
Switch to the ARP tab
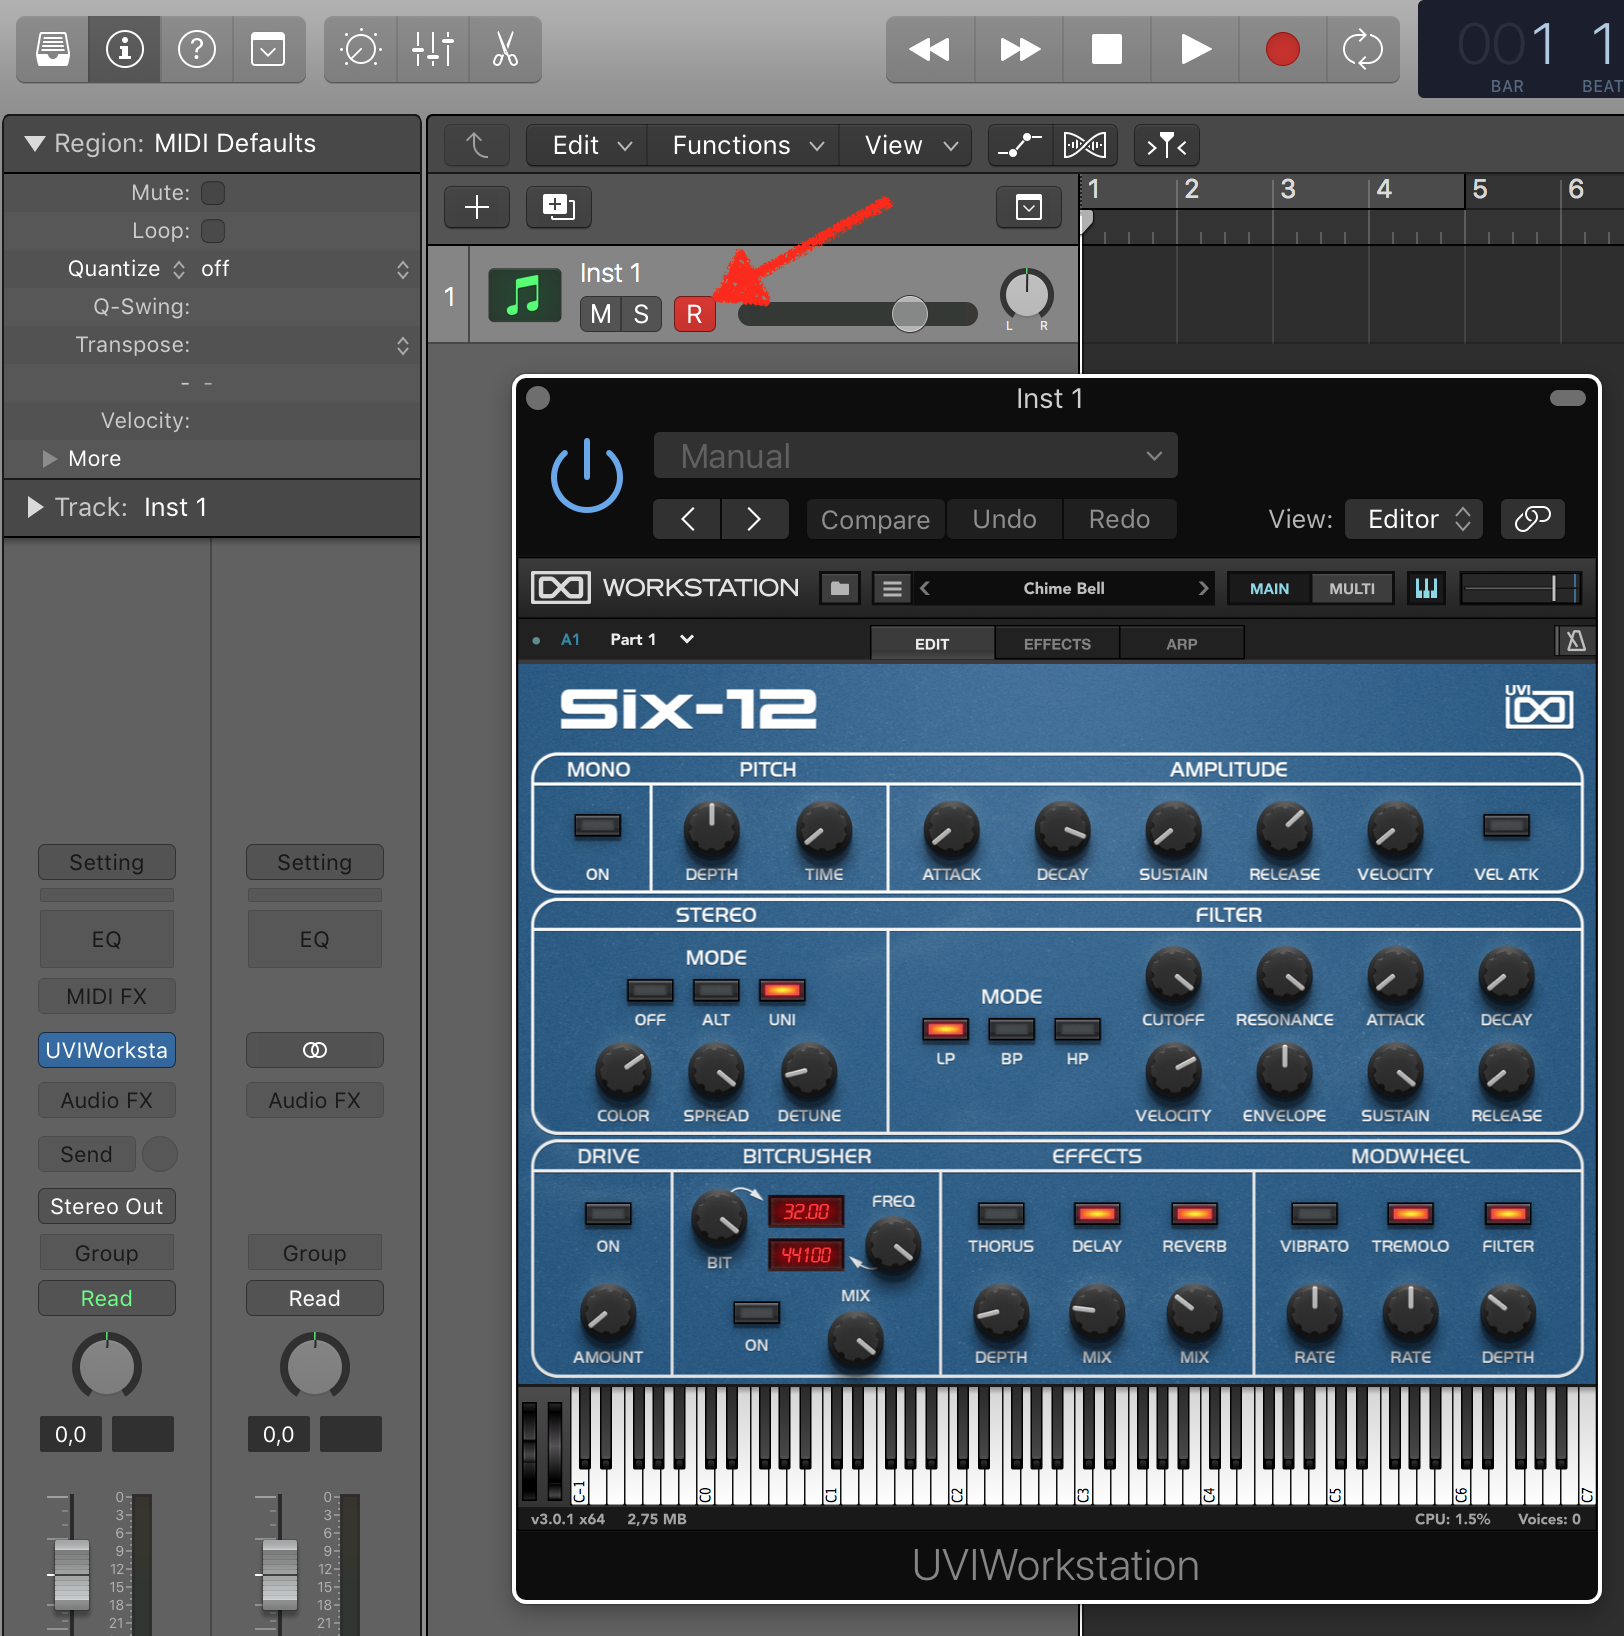pyautogui.click(x=1181, y=643)
